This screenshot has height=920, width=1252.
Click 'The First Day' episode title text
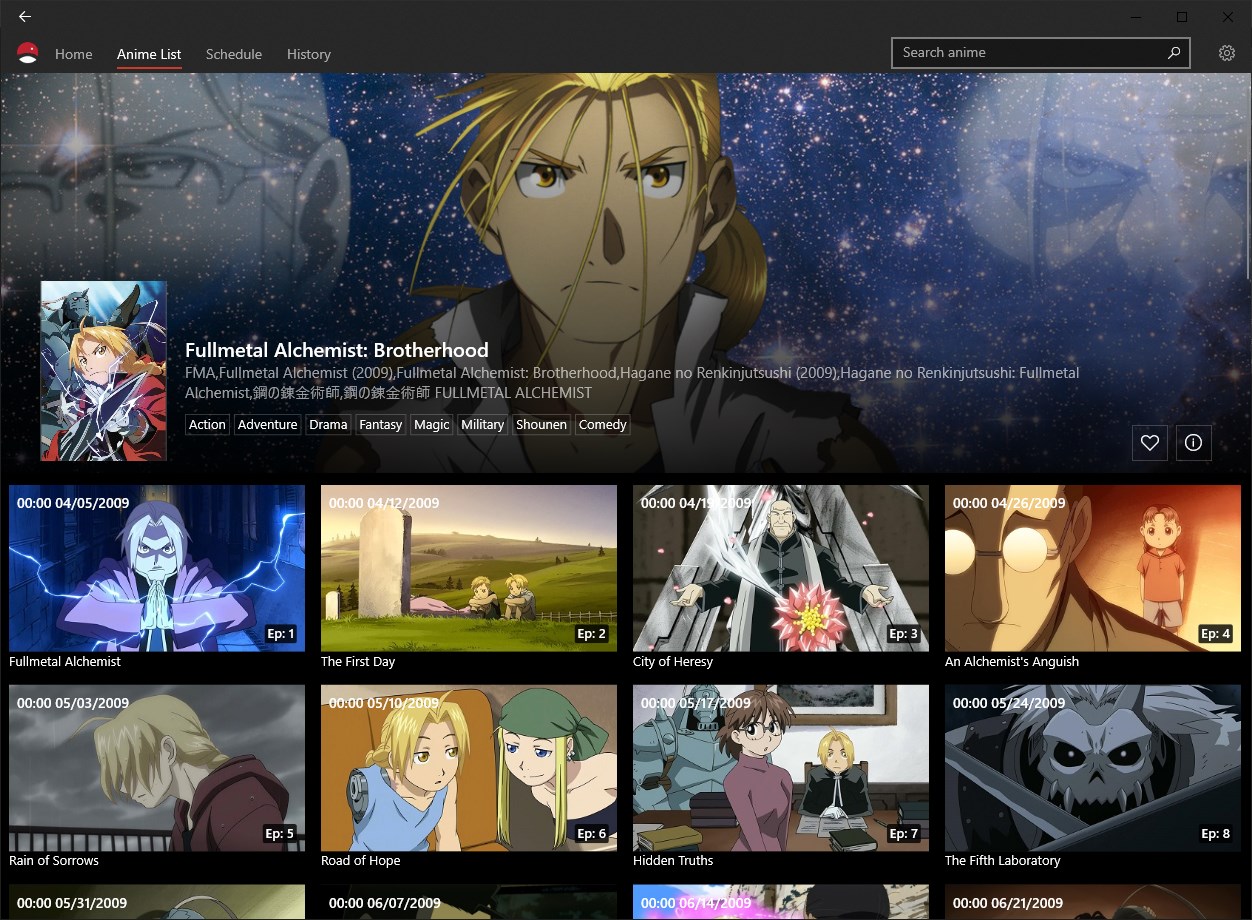click(x=358, y=662)
